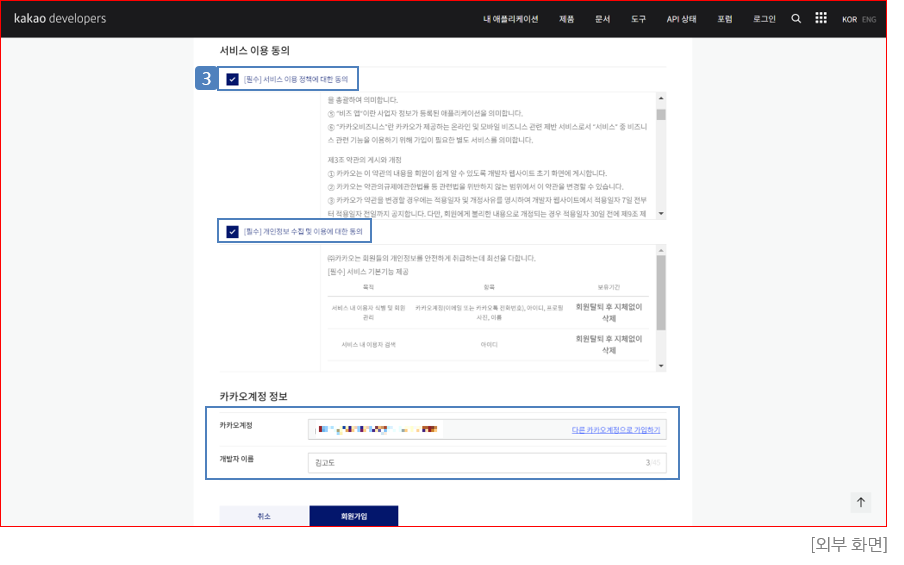The height and width of the screenshot is (565, 904).
Task: Open the 포럼 menu item
Action: point(725,19)
